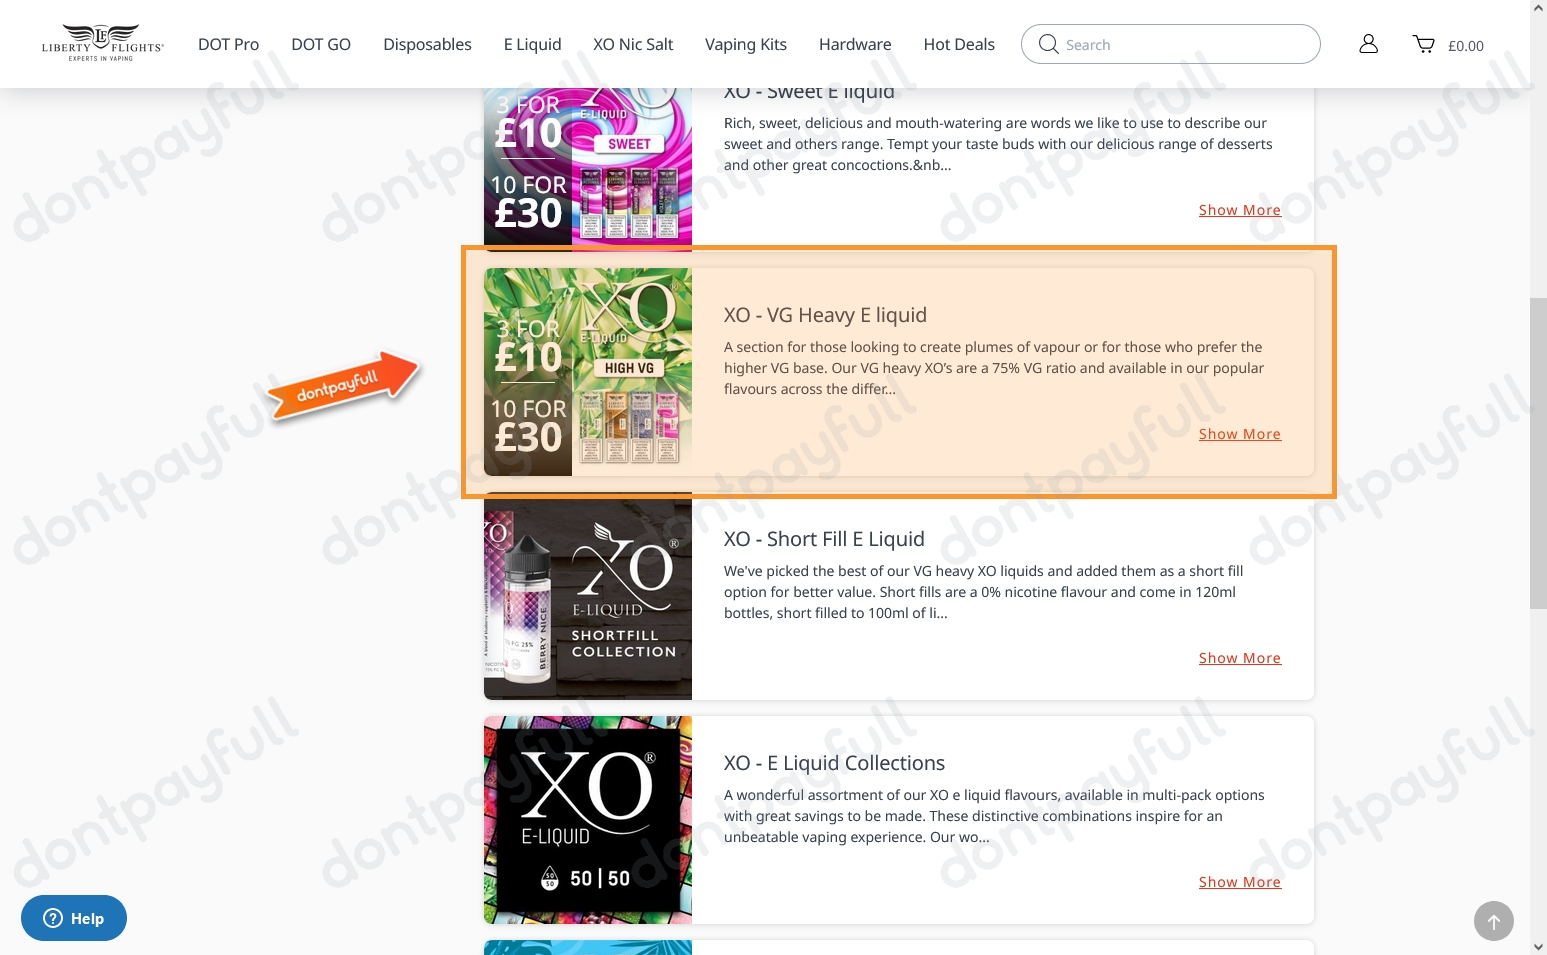The image size is (1547, 955).
Task: Open the DOT Pro menu
Action: 228,44
